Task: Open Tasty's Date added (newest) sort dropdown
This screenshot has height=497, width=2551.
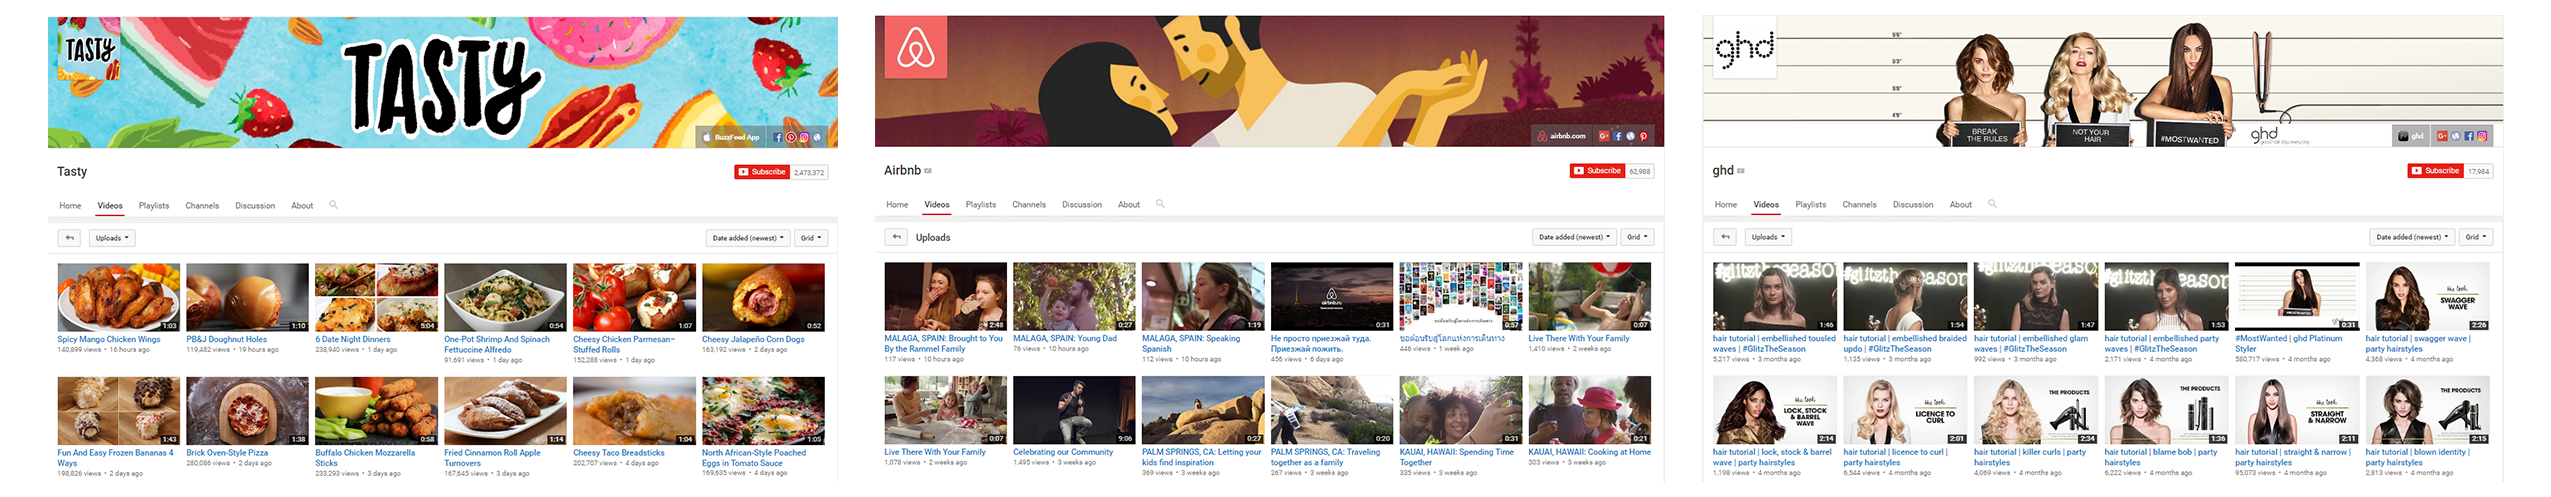Action: (748, 238)
